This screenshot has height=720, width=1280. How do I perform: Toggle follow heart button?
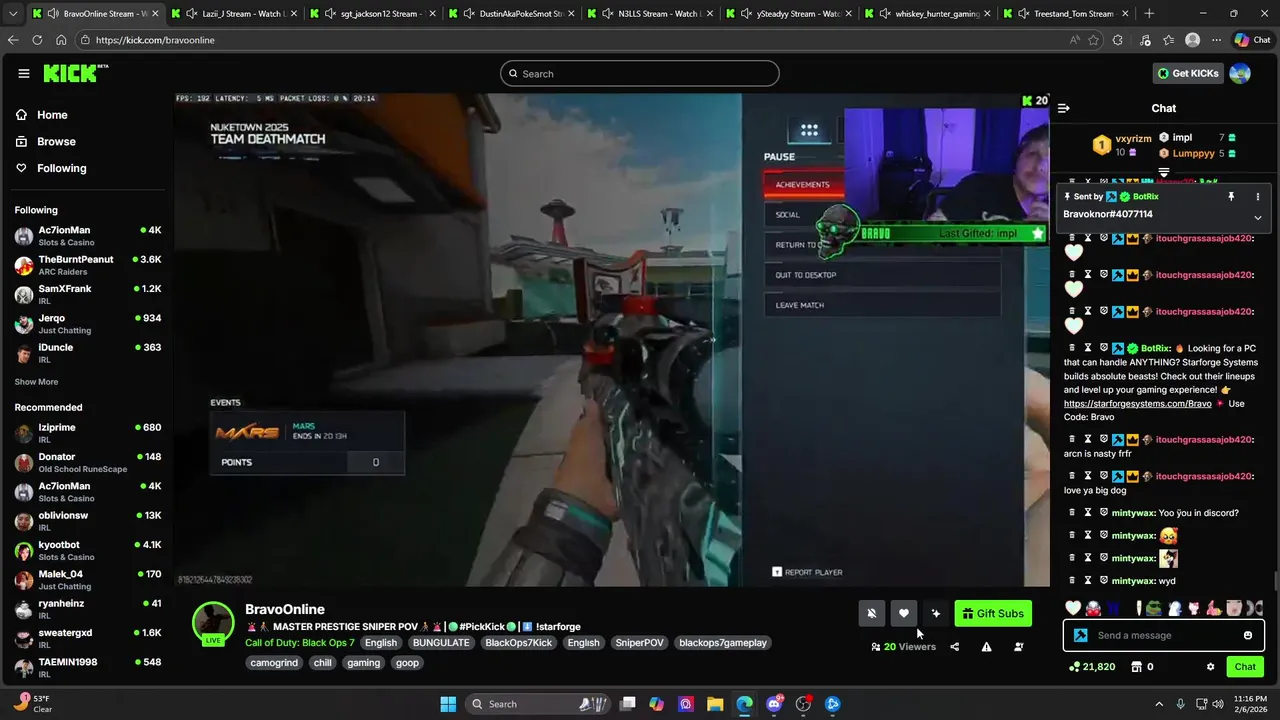tap(904, 614)
